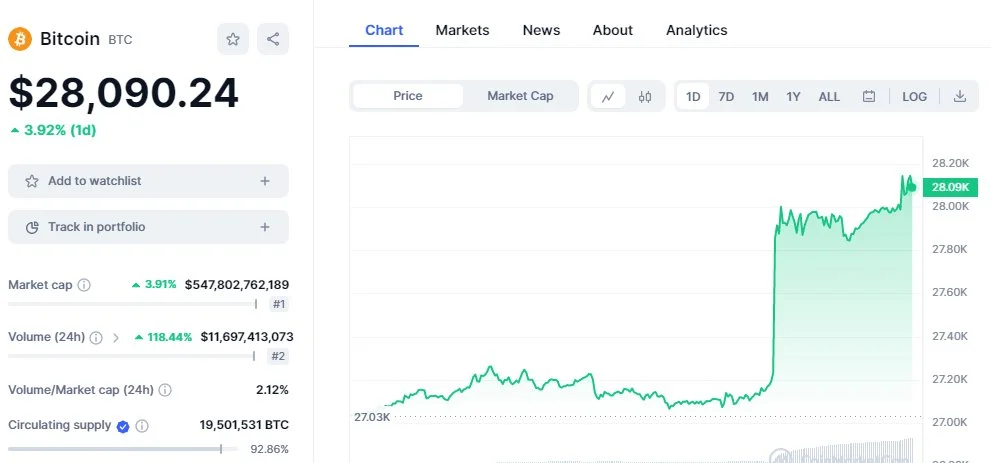Open the Markets tab

462,30
